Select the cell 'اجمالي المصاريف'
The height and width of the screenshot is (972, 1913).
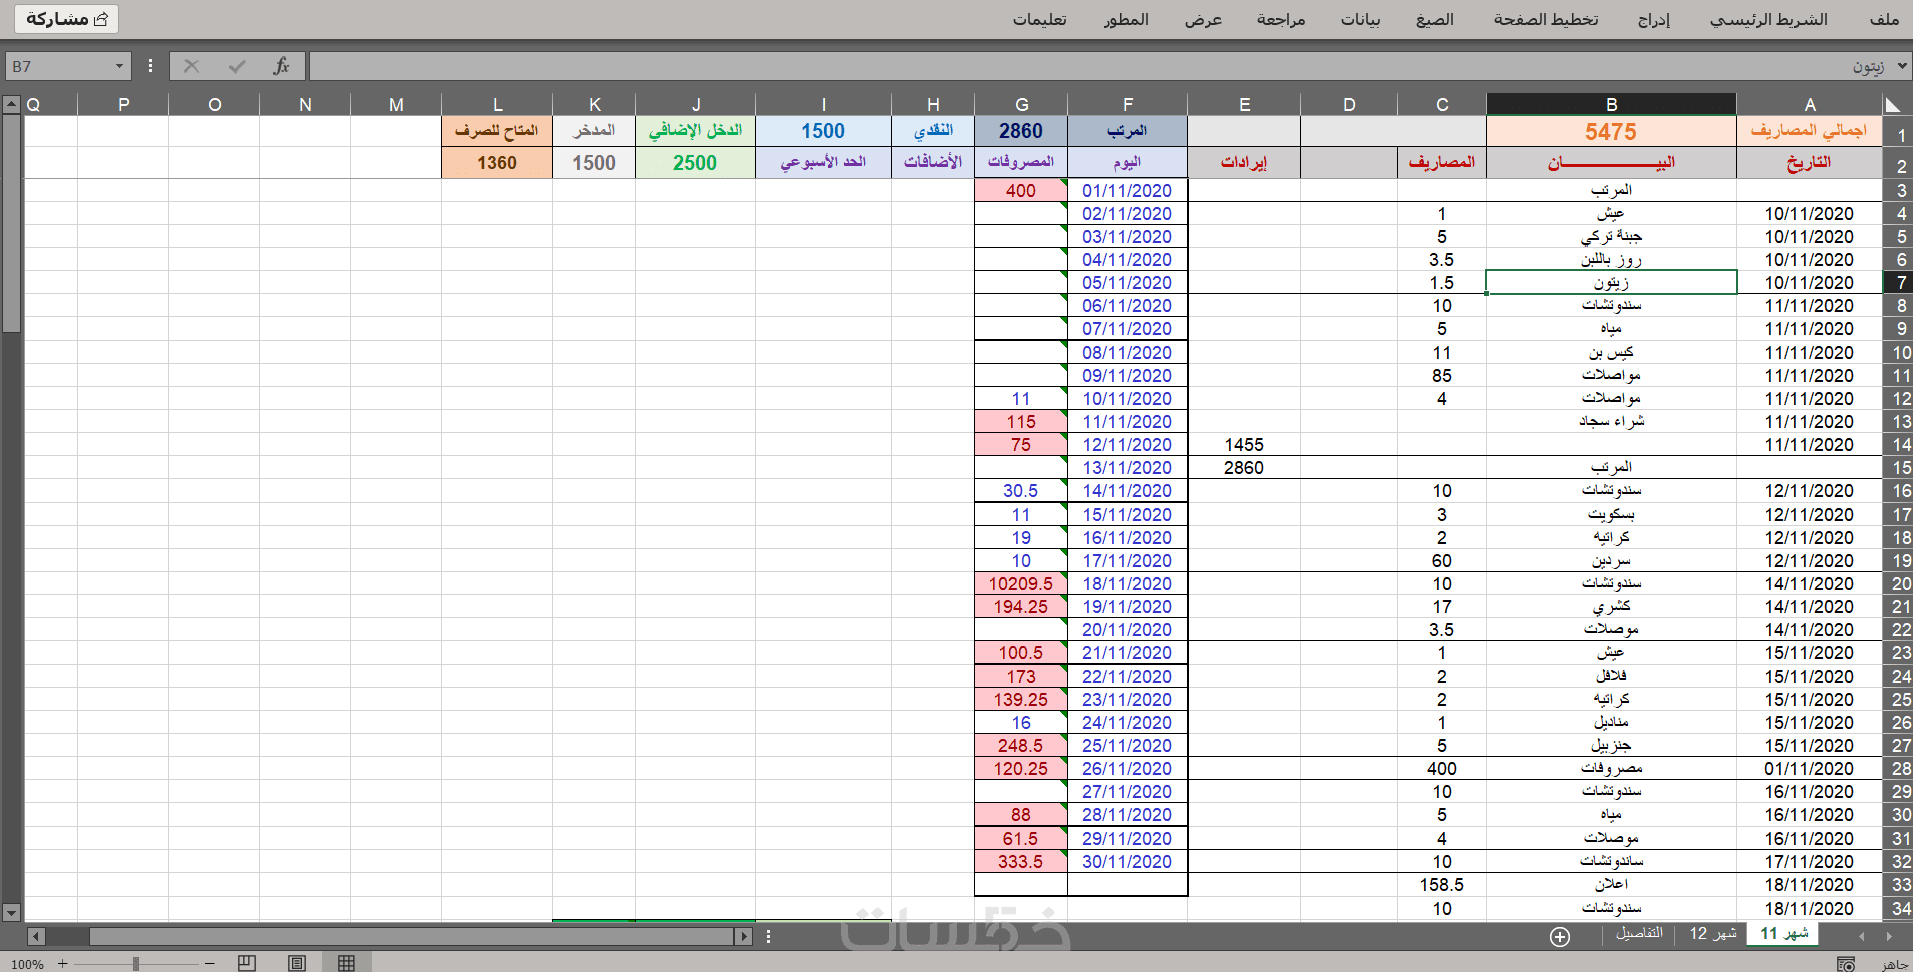click(1809, 132)
